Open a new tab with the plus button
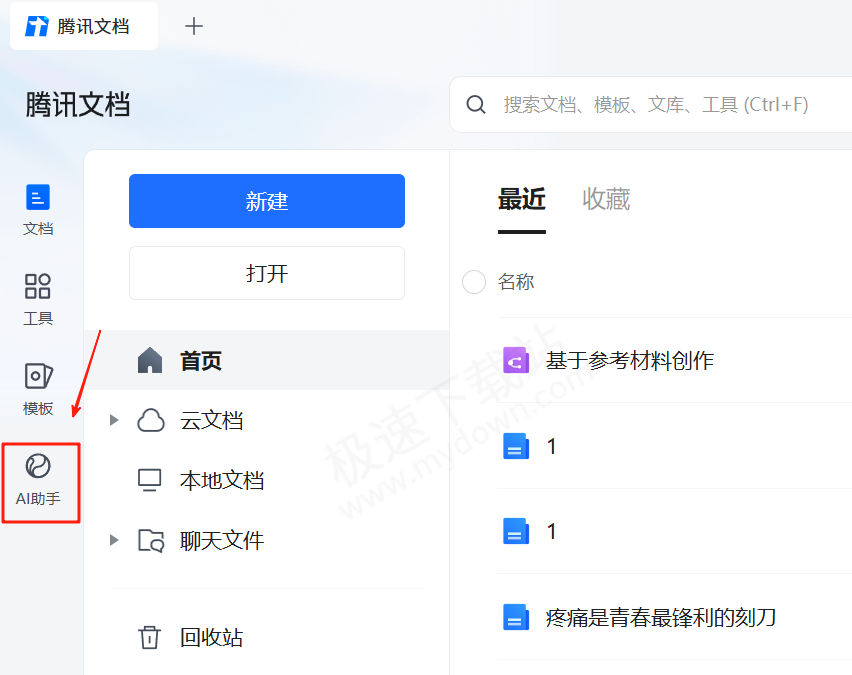The image size is (852, 675). pyautogui.click(x=193, y=26)
